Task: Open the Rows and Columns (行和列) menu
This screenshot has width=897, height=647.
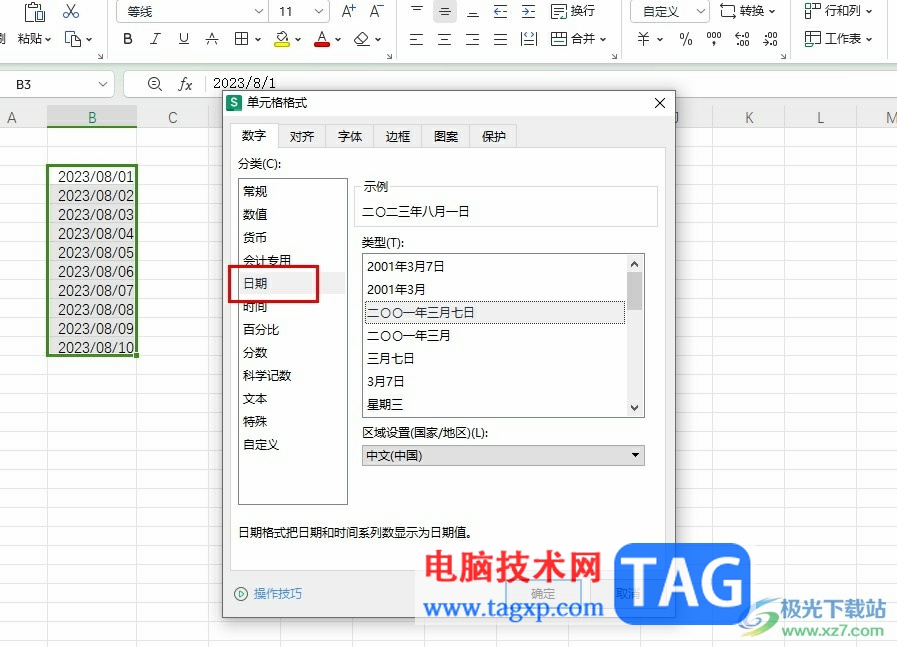Action: pyautogui.click(x=839, y=11)
